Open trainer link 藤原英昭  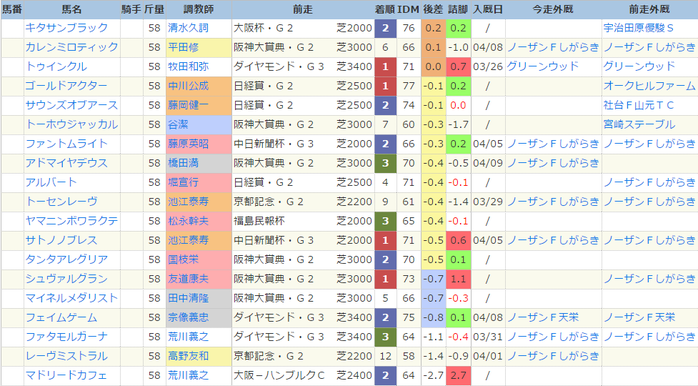tap(188, 144)
